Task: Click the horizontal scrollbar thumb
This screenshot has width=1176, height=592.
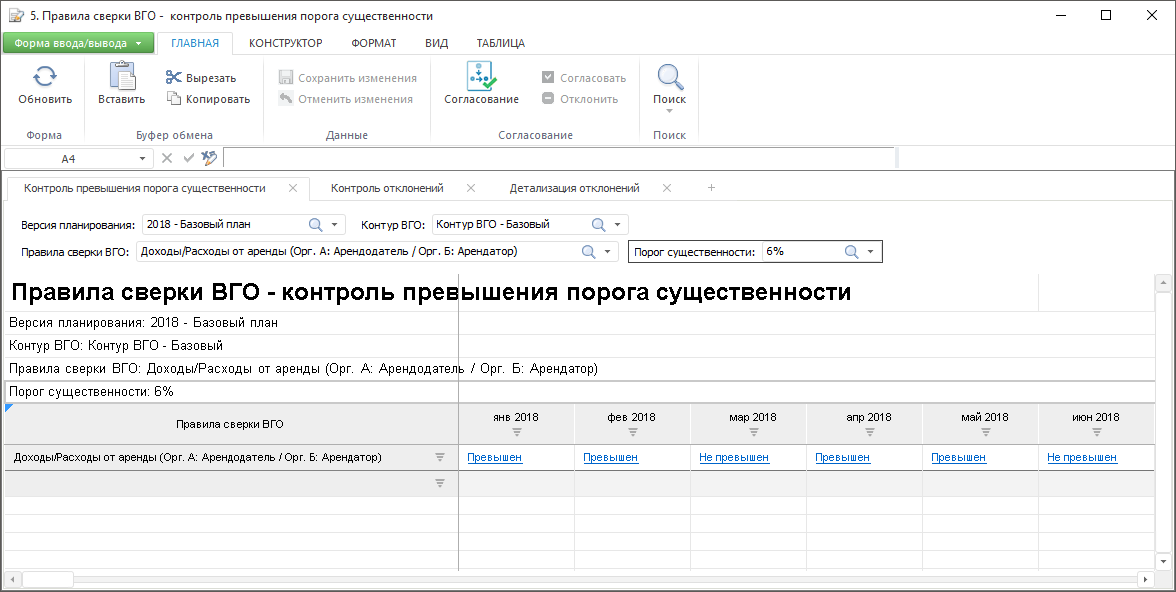Action: (x=47, y=579)
